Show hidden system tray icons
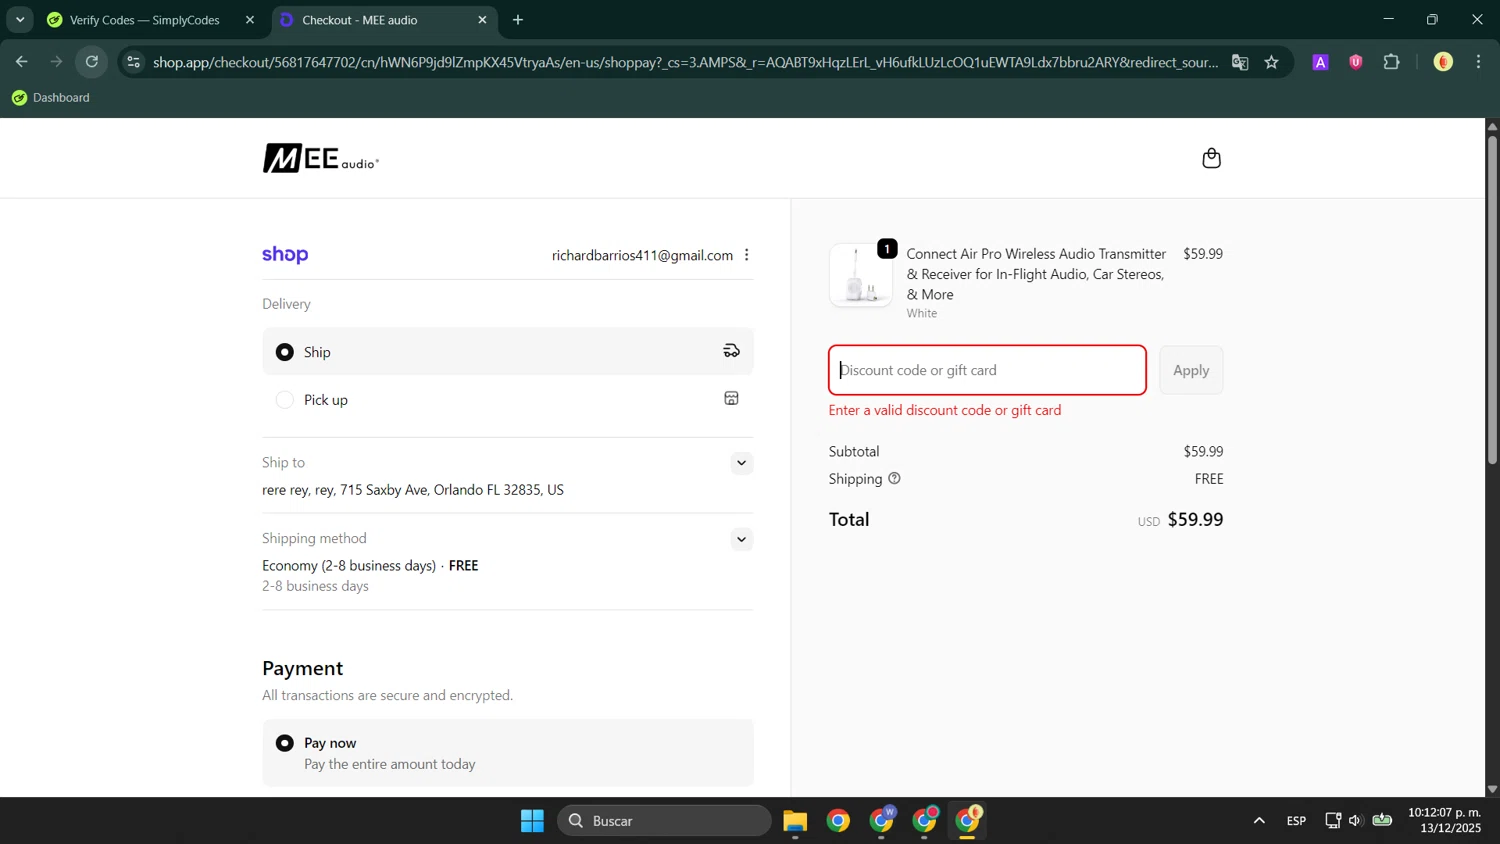The image size is (1500, 844). point(1259,821)
